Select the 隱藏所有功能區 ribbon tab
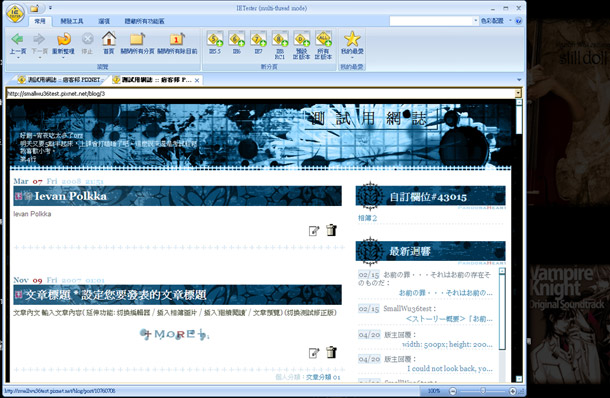 coord(144,21)
